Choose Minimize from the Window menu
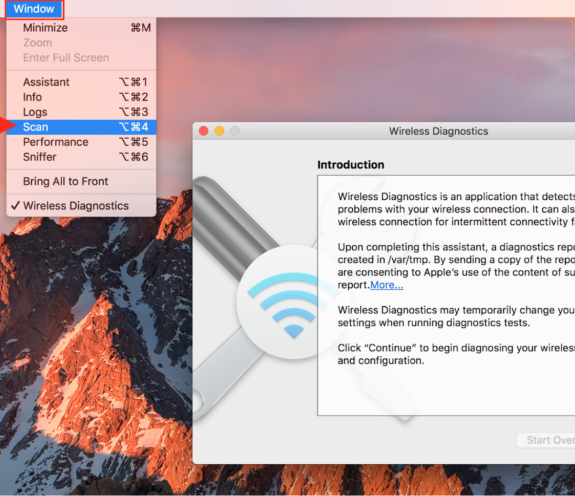 click(x=81, y=28)
